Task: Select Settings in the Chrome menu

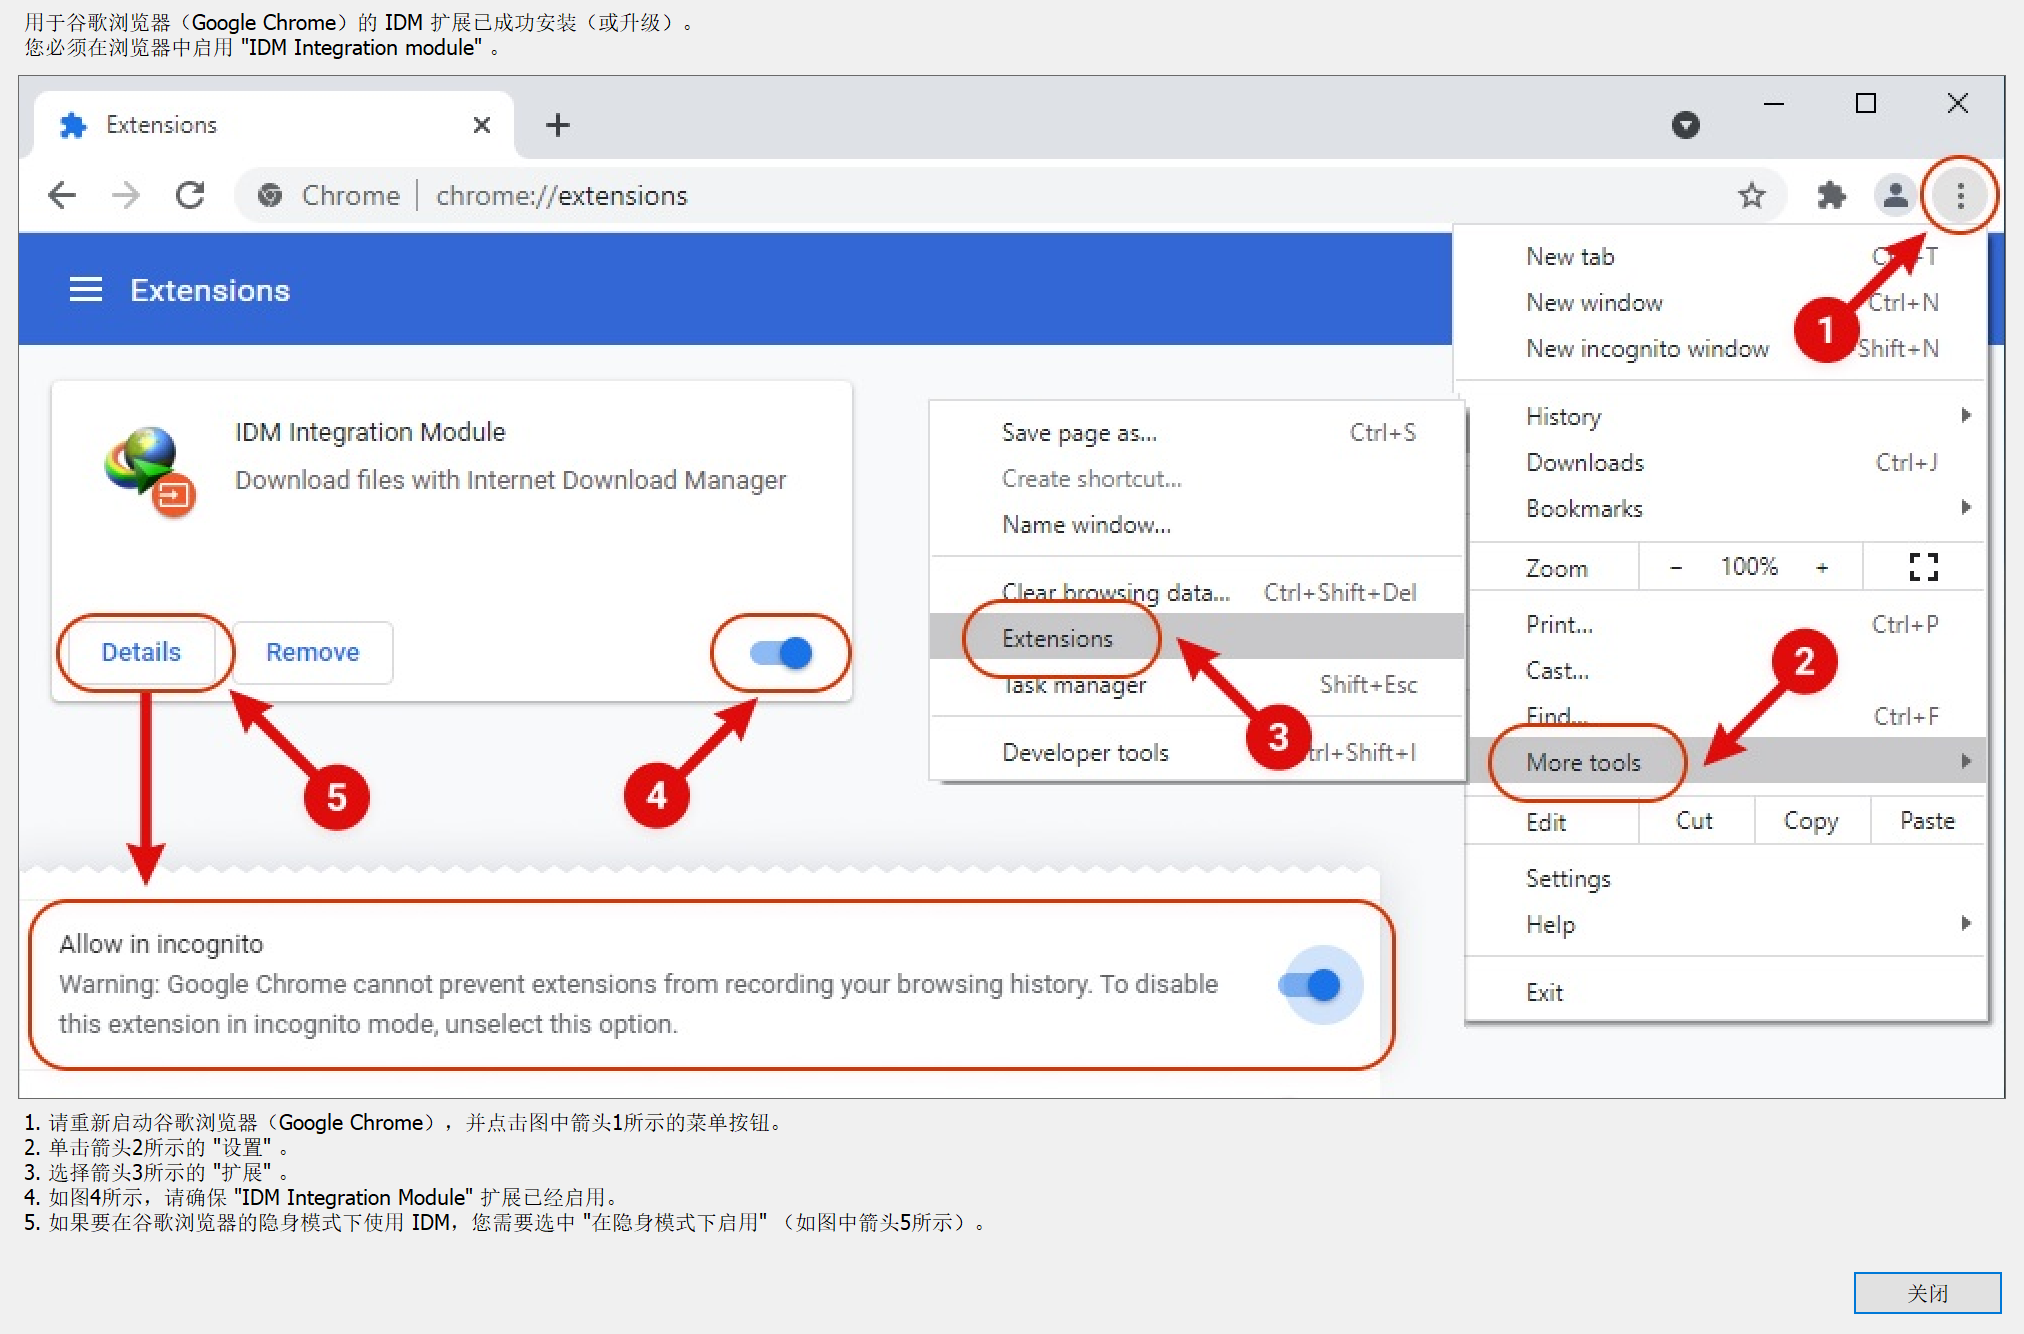Action: pos(1568,878)
